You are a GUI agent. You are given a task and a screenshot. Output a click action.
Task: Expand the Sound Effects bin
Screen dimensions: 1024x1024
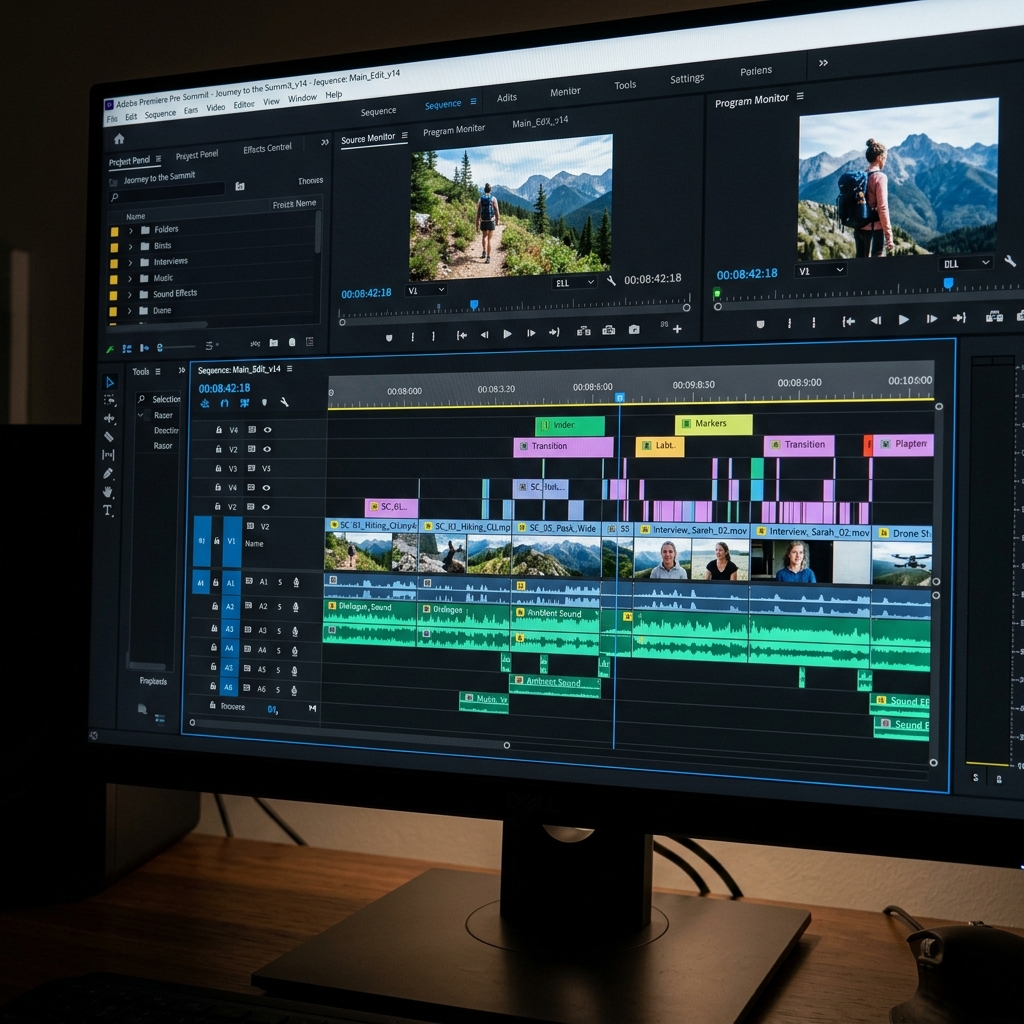pyautogui.click(x=129, y=295)
